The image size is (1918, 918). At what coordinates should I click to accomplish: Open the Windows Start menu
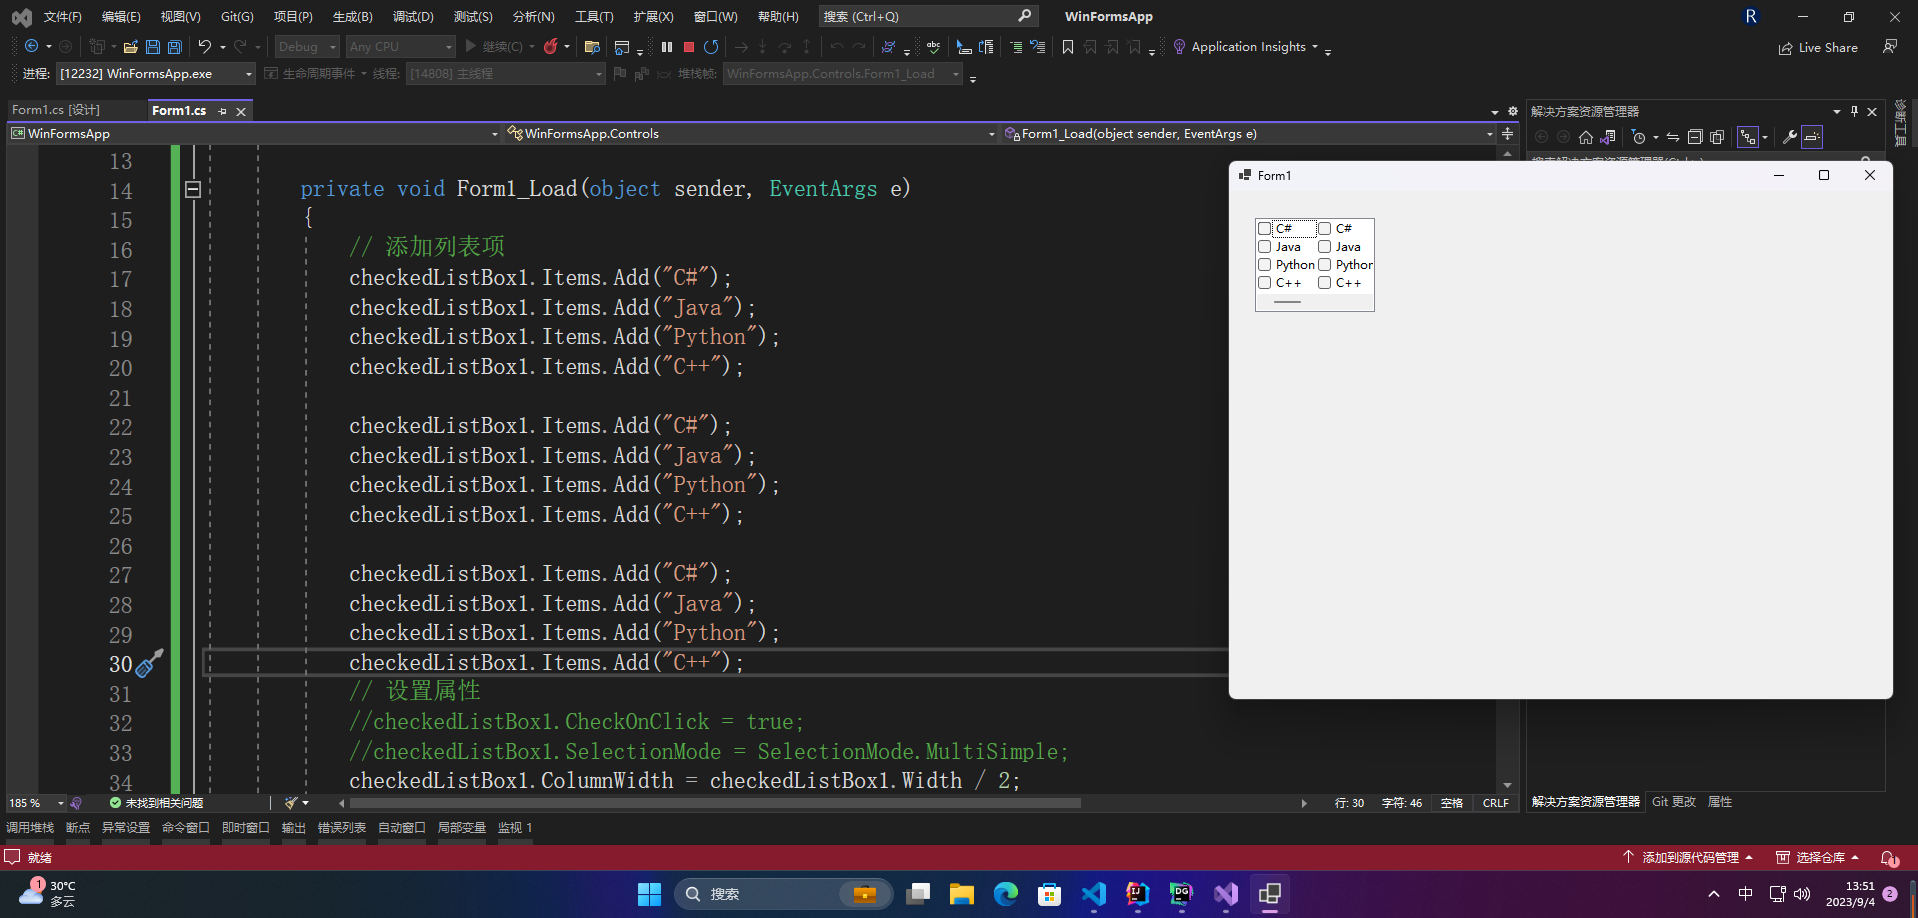tap(650, 894)
